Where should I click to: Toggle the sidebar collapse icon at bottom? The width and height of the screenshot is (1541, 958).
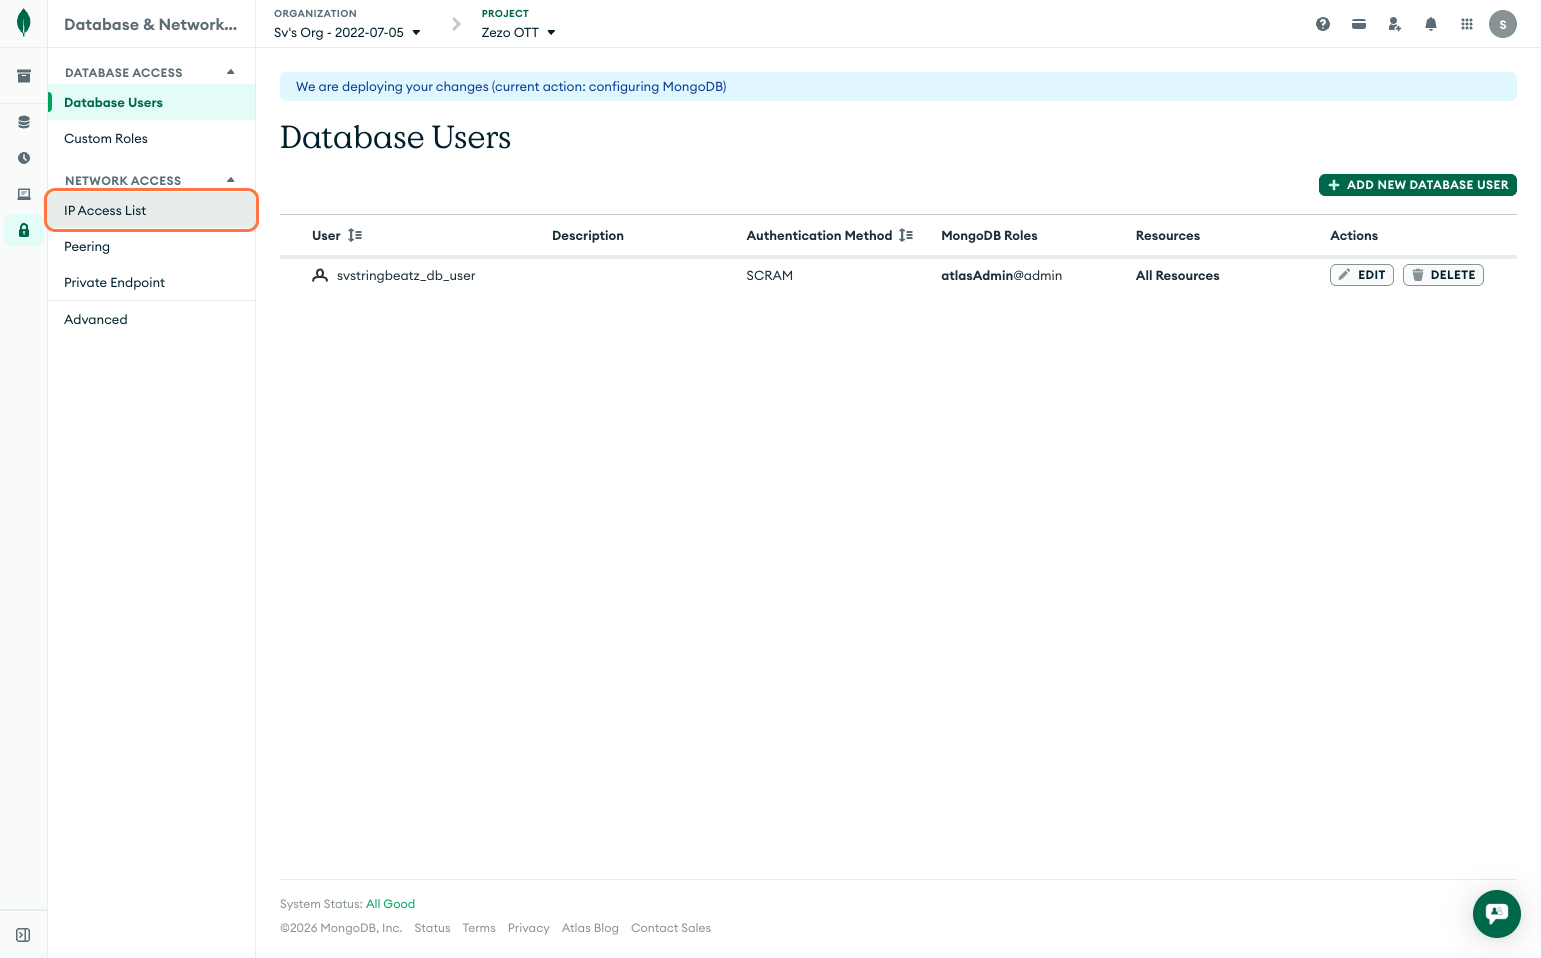click(24, 935)
